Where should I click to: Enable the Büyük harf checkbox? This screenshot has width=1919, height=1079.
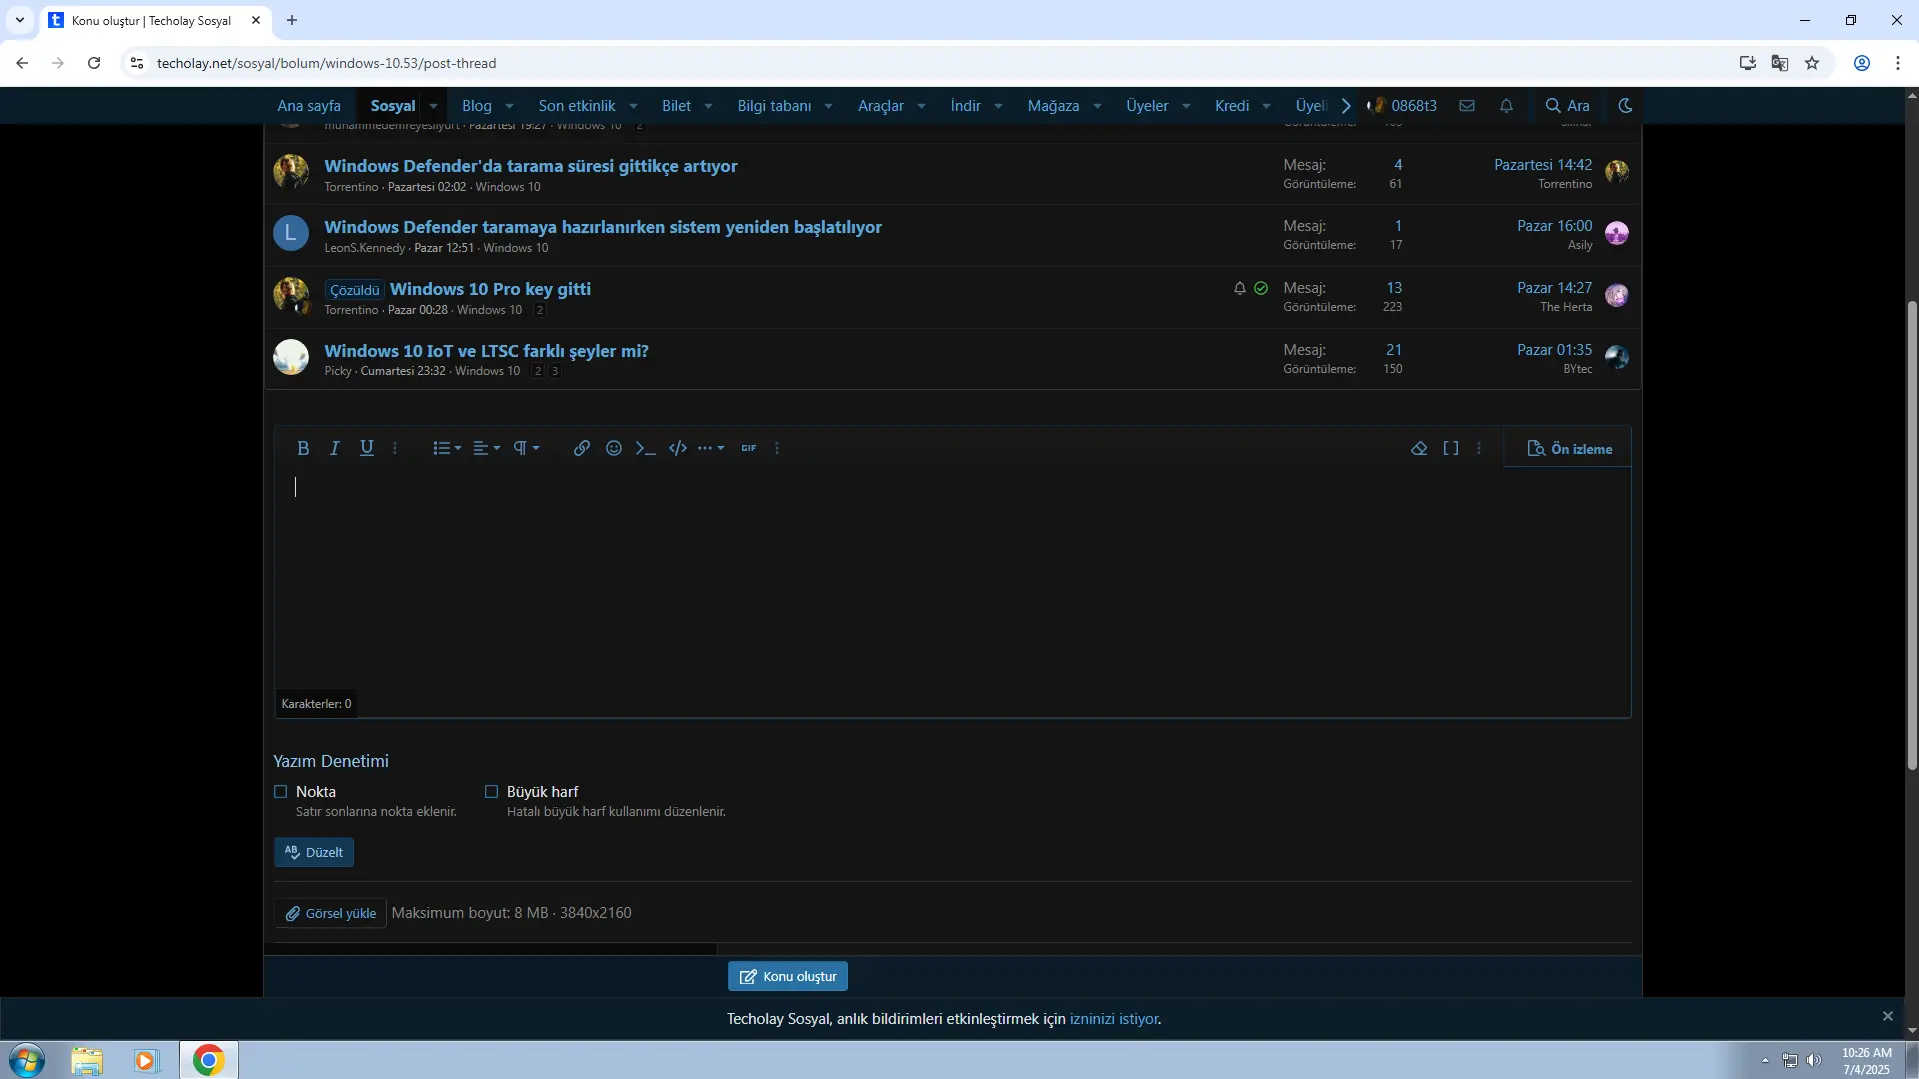click(491, 791)
